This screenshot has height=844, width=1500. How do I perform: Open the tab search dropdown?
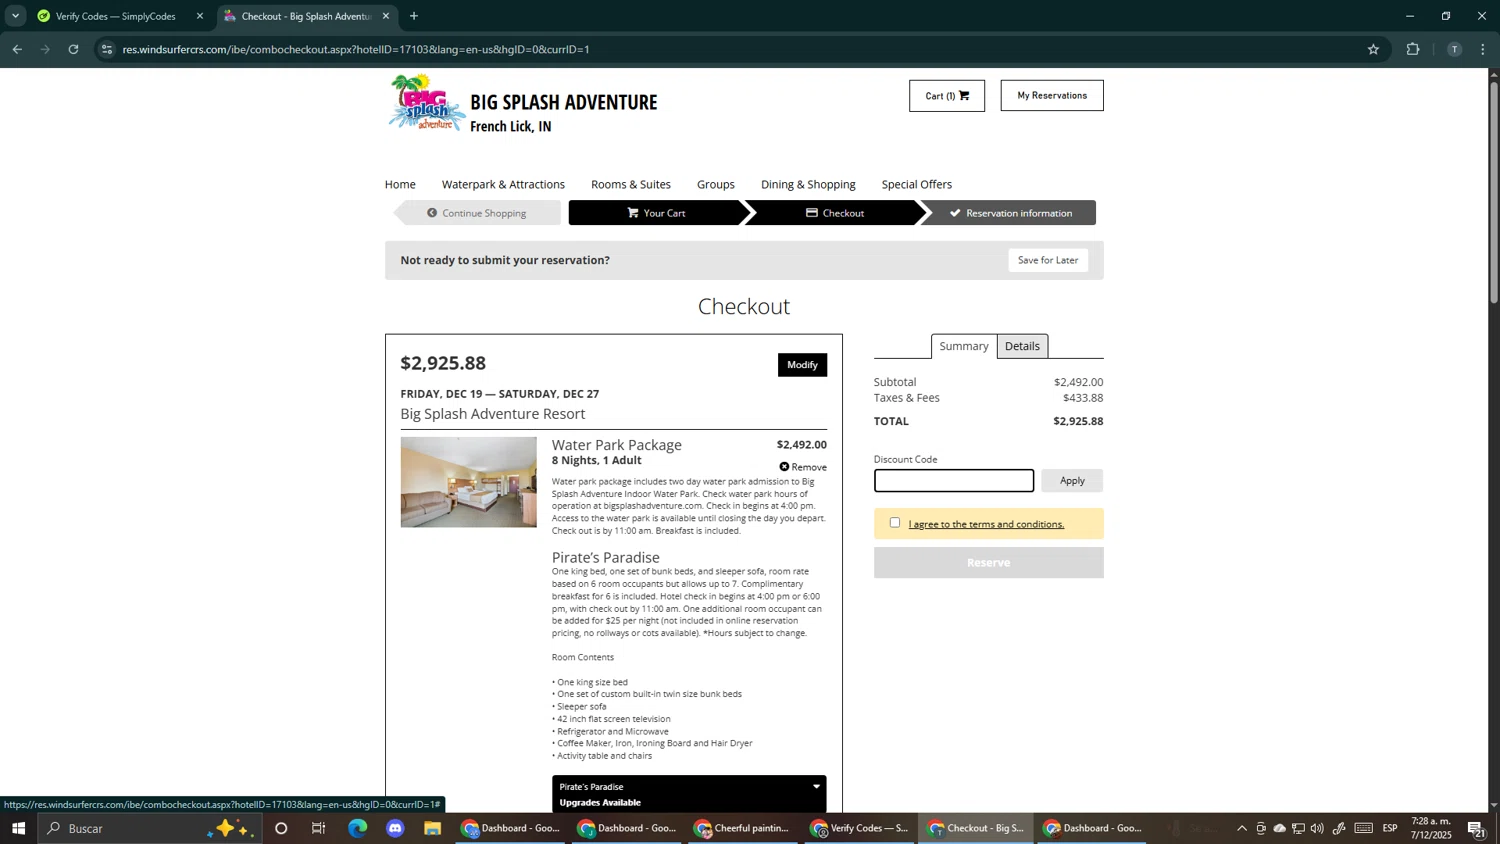click(x=15, y=17)
